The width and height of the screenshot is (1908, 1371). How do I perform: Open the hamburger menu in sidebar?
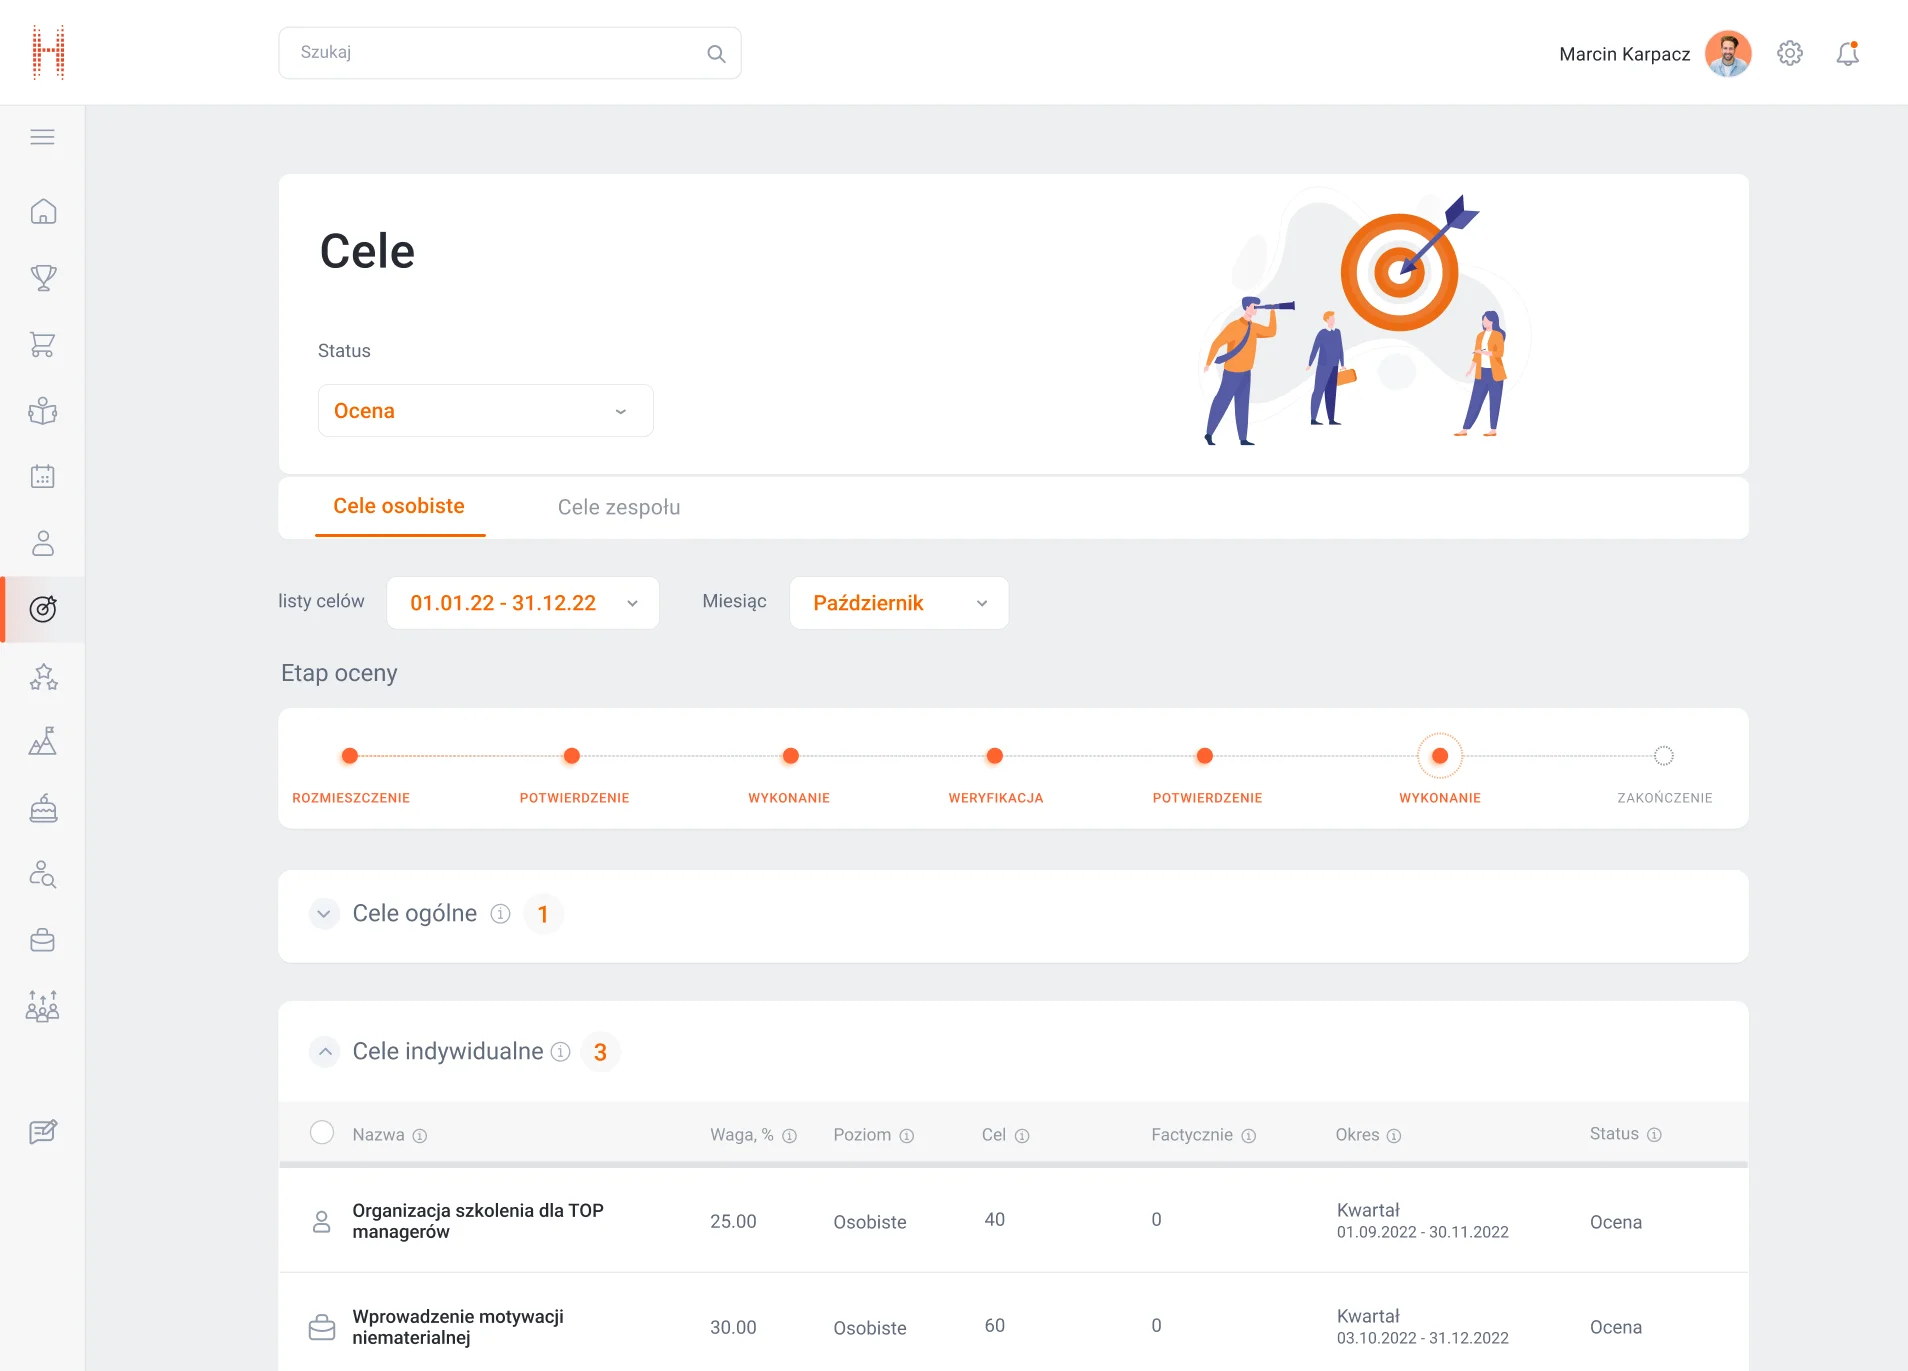coord(42,137)
